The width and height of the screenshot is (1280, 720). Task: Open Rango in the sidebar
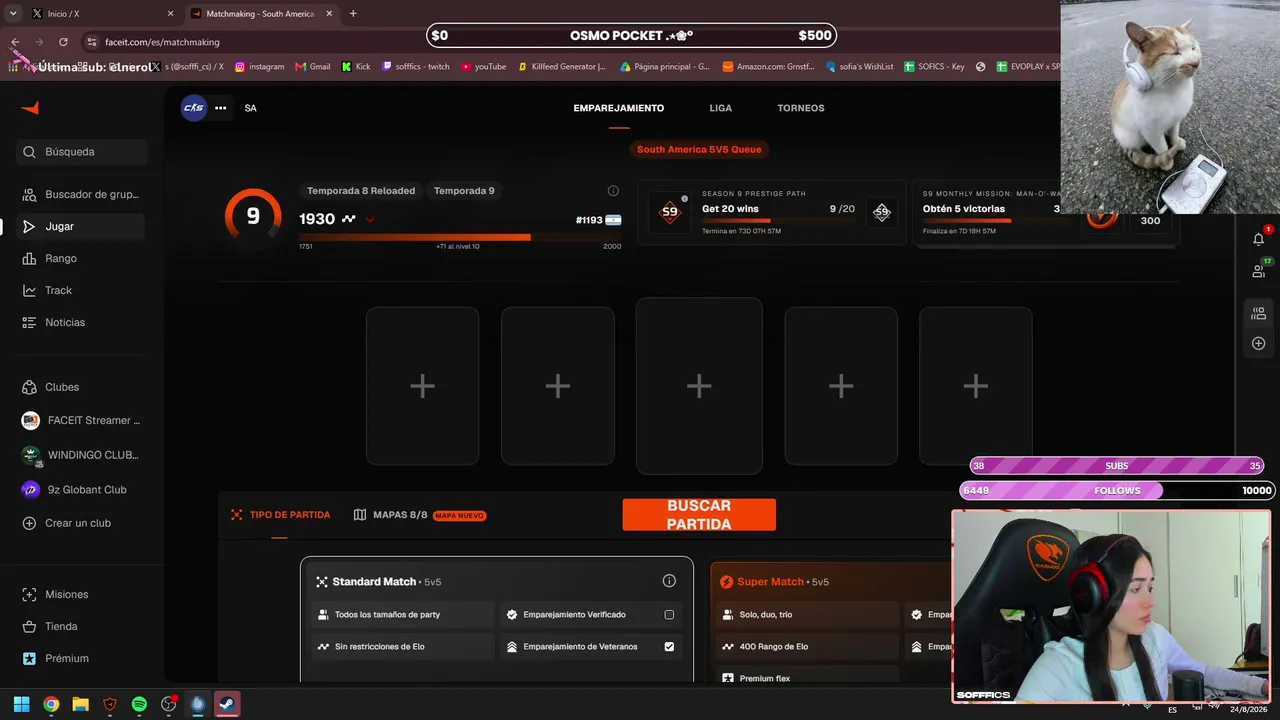click(x=81, y=258)
